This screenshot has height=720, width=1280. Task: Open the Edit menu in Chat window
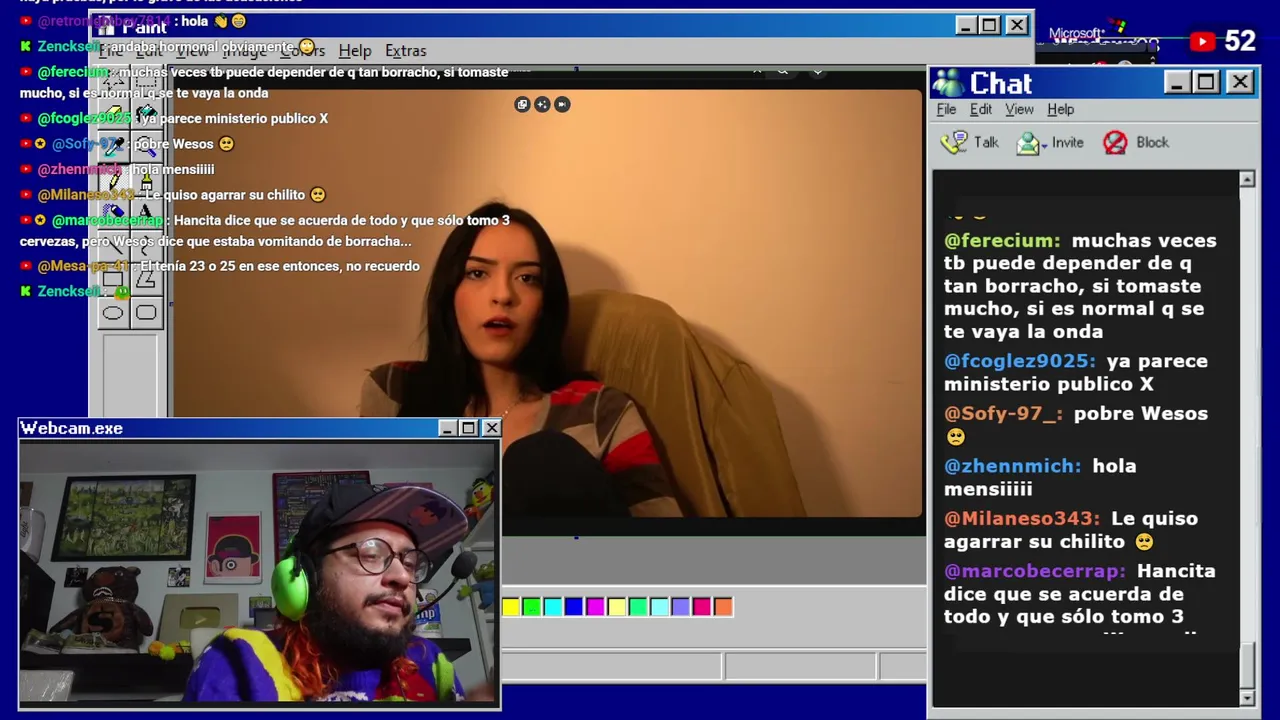pyautogui.click(x=981, y=109)
